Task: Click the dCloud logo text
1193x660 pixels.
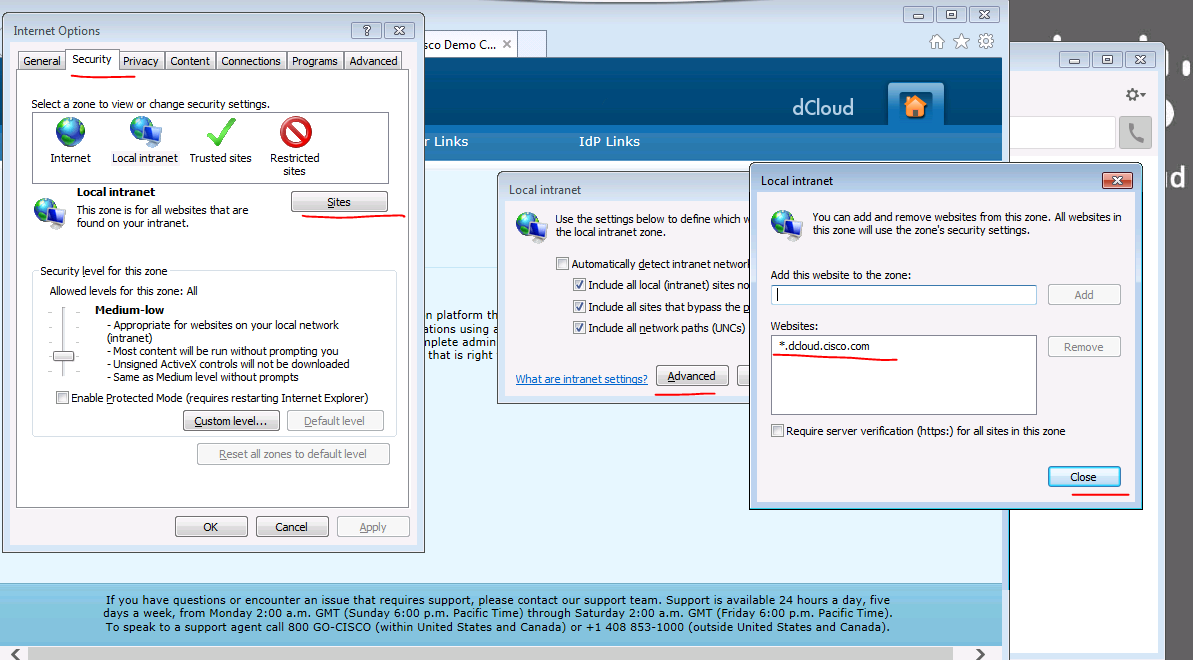Action: click(822, 107)
